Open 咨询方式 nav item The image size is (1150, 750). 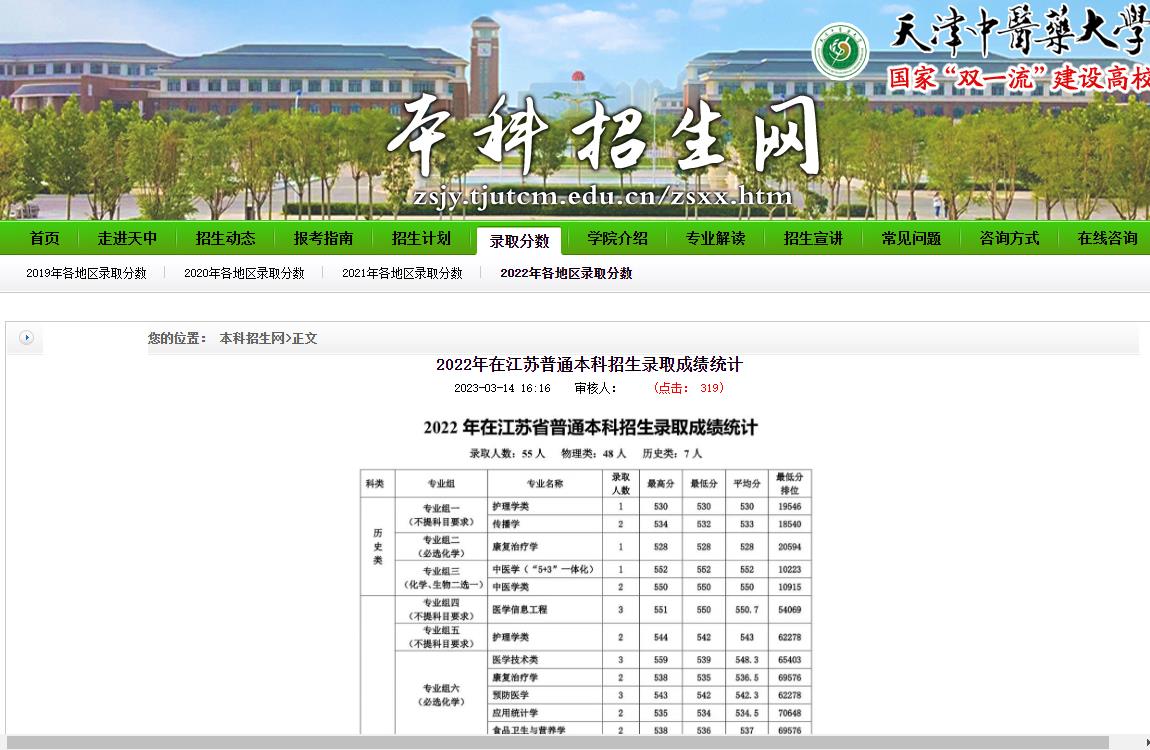point(1009,238)
